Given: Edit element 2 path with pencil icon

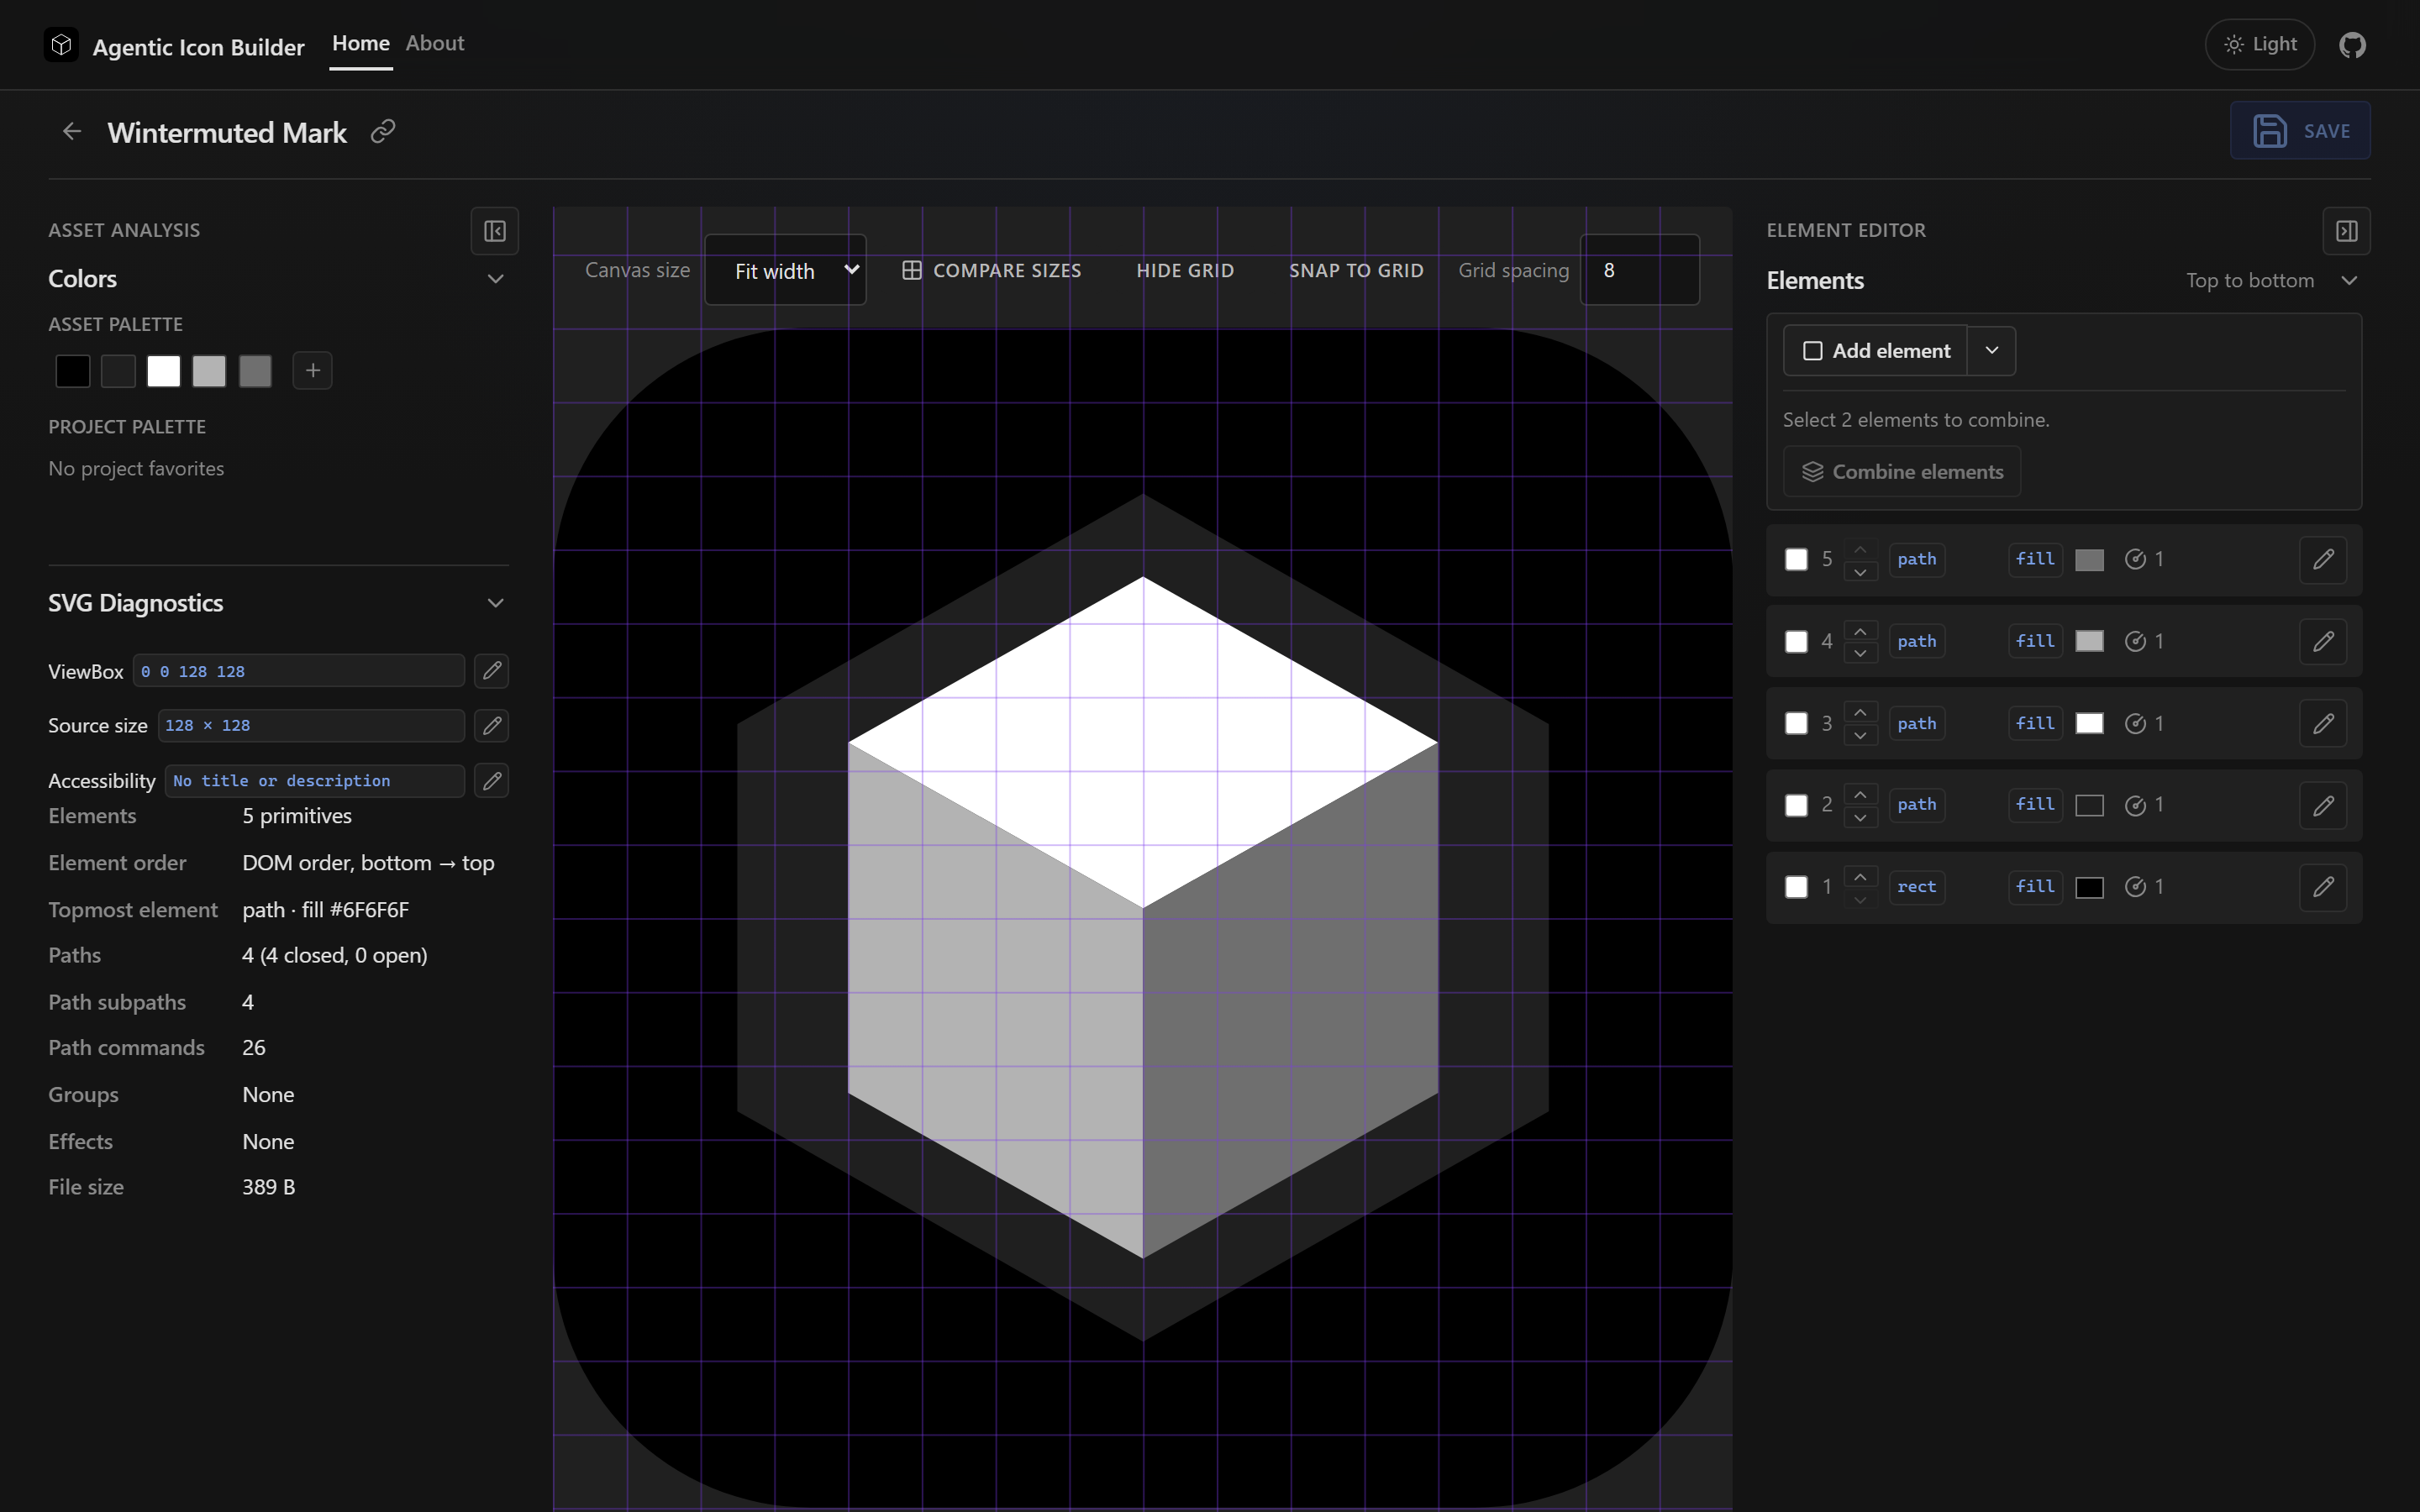Looking at the screenshot, I should point(2323,805).
